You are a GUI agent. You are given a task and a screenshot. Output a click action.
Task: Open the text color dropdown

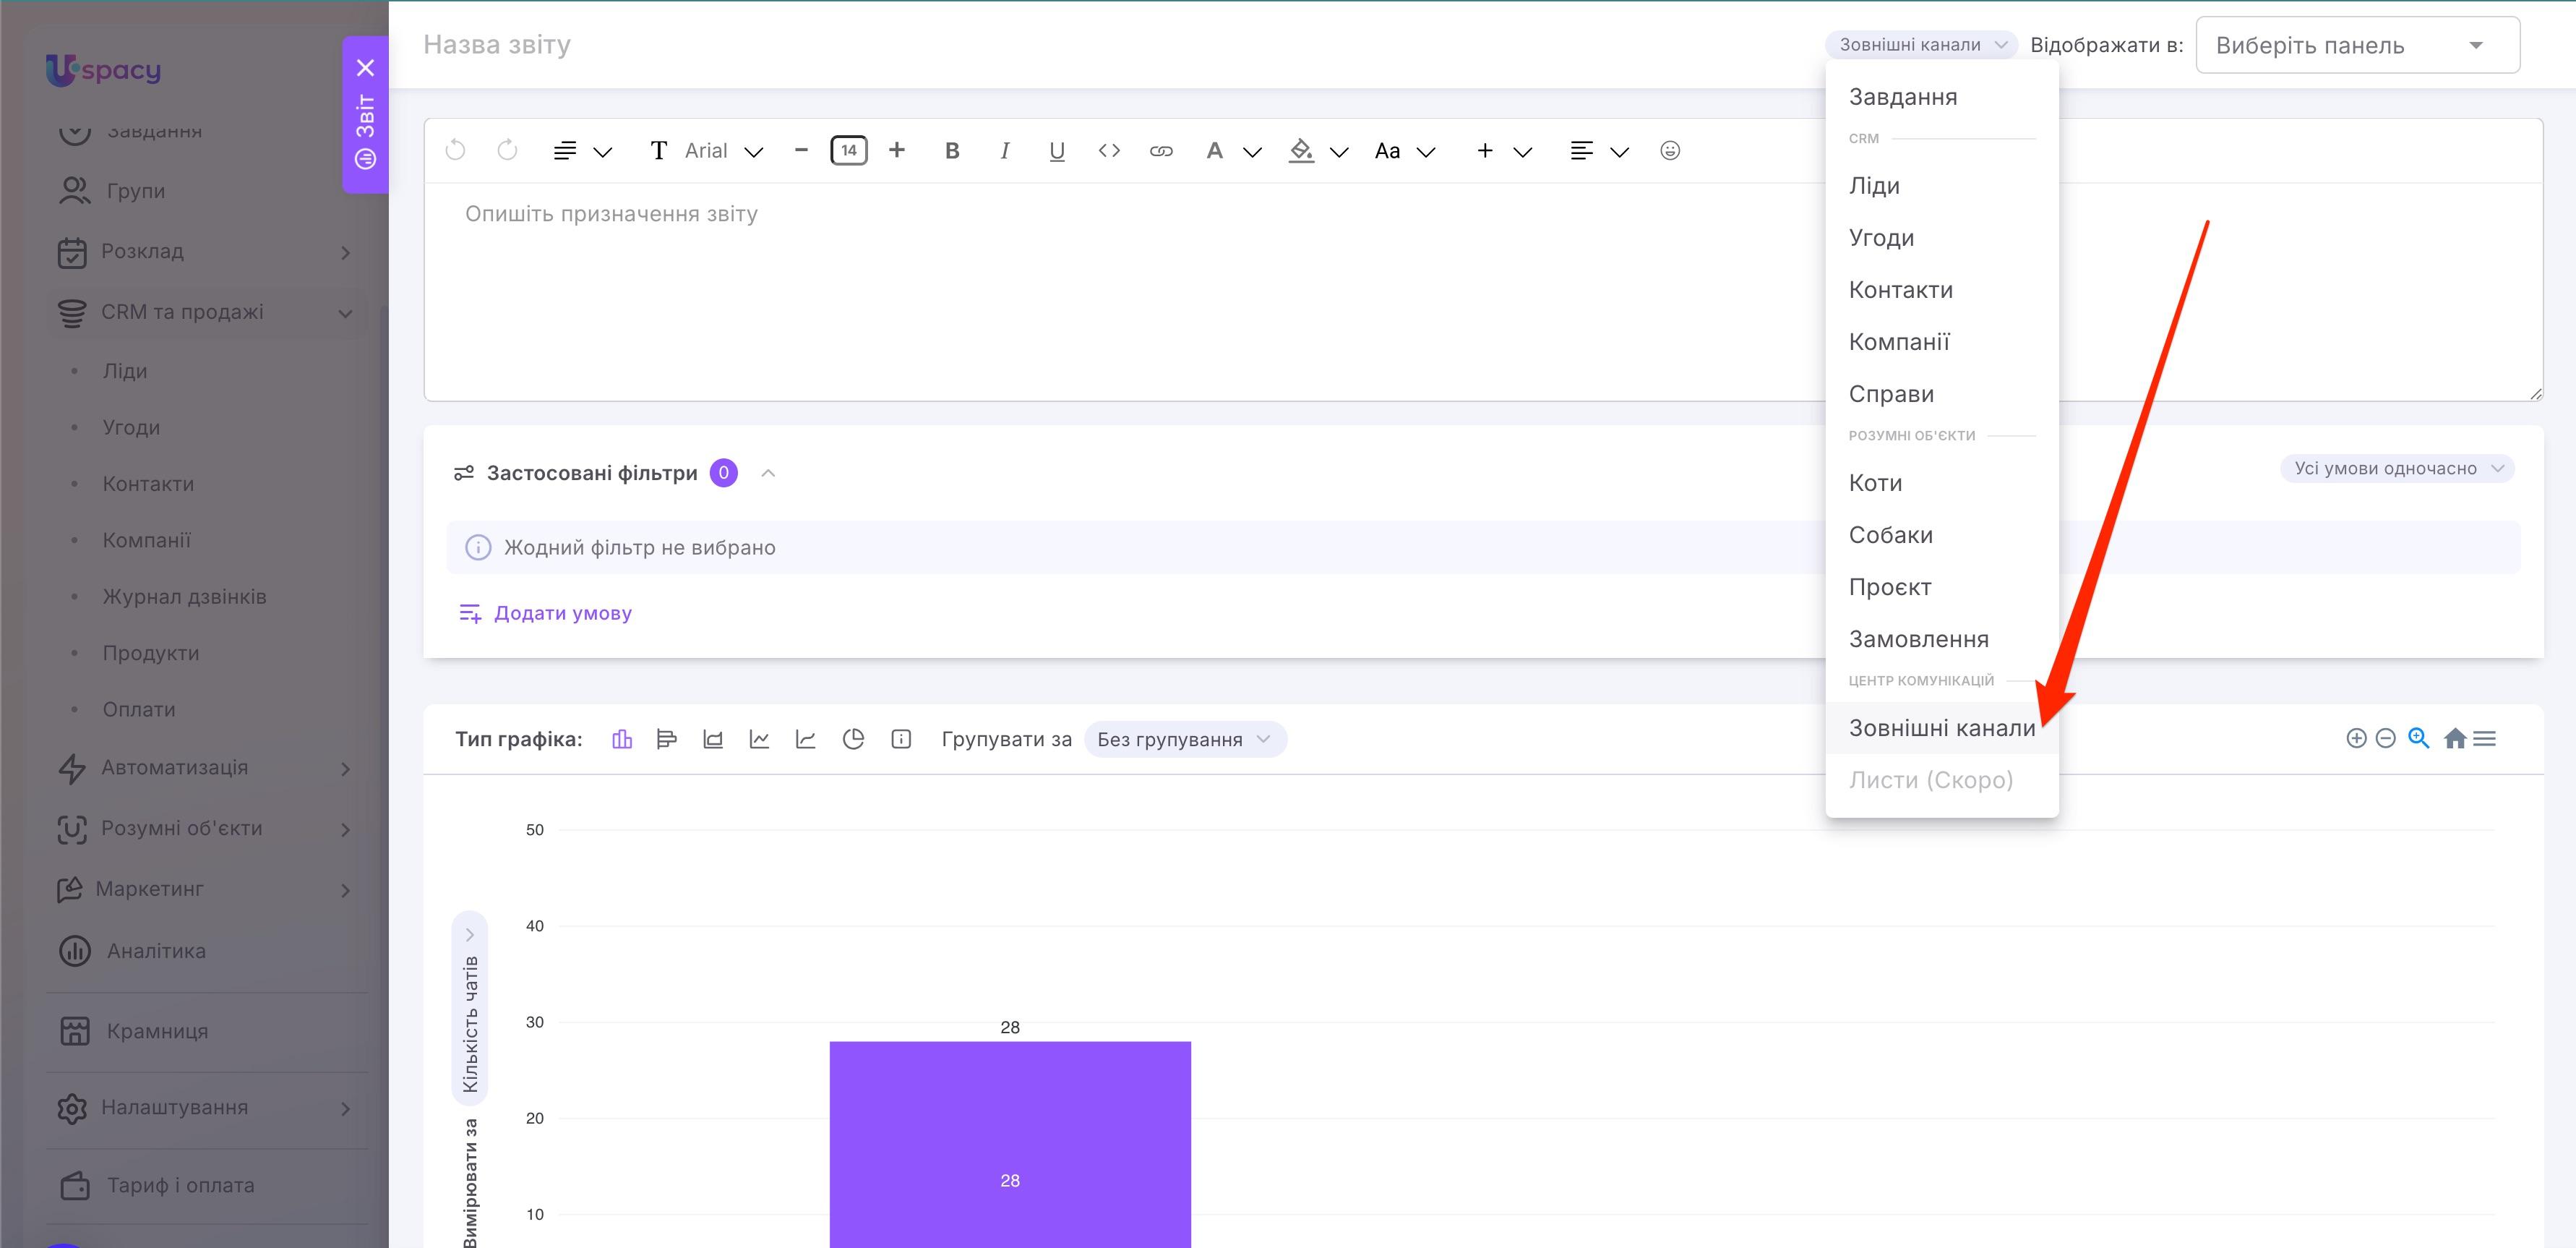click(1233, 151)
